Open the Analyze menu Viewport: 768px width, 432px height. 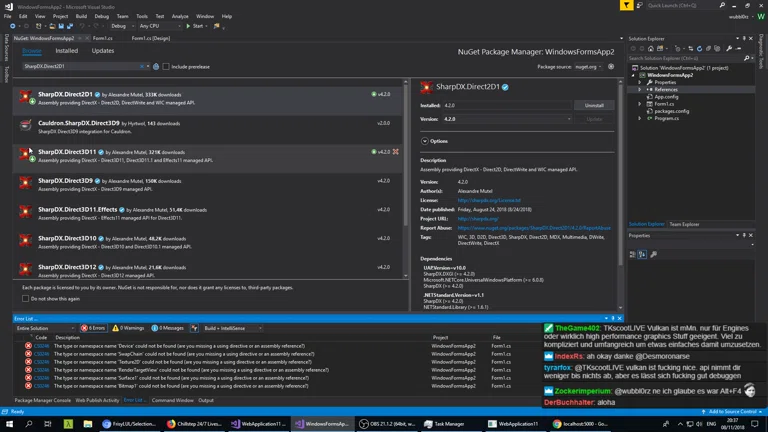coord(180,16)
